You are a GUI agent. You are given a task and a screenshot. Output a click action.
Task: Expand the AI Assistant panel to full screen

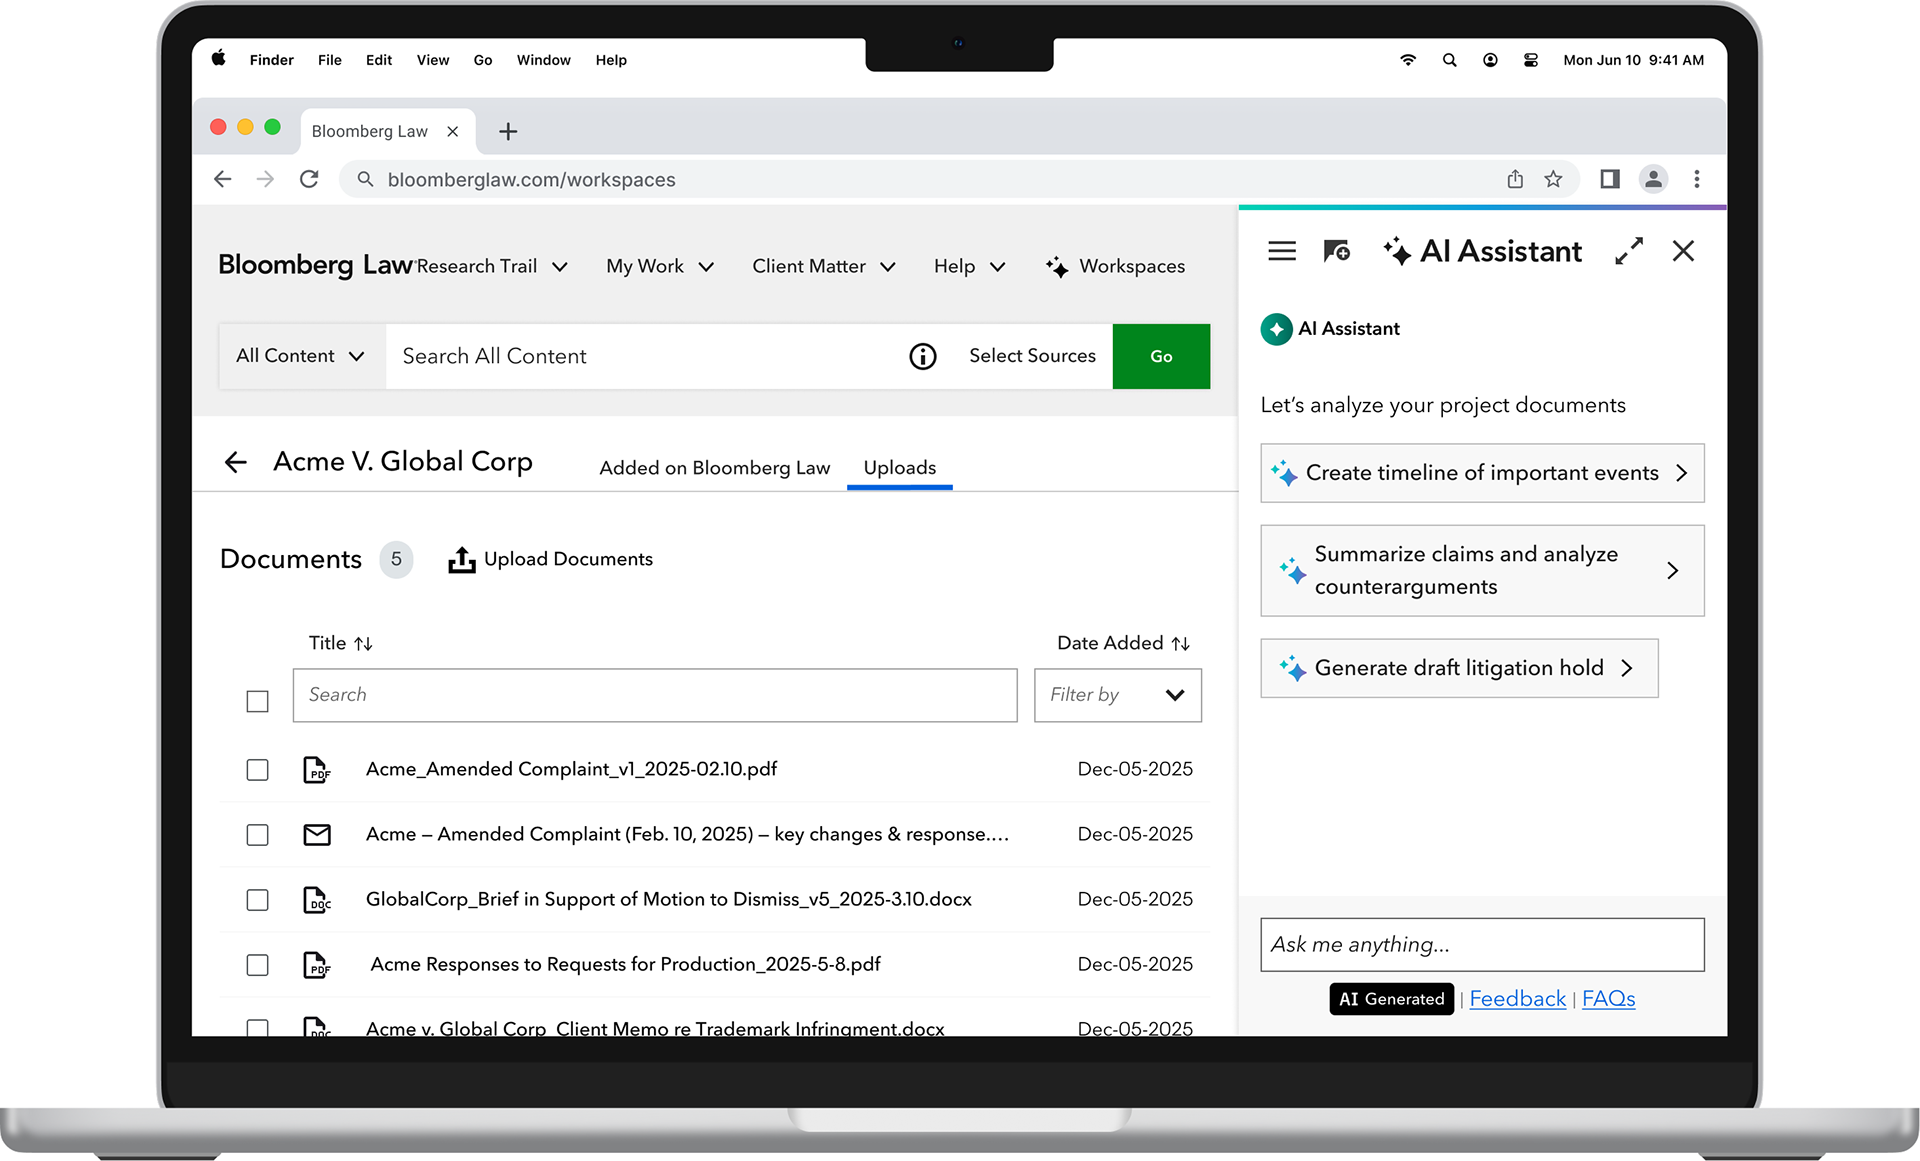coord(1629,251)
